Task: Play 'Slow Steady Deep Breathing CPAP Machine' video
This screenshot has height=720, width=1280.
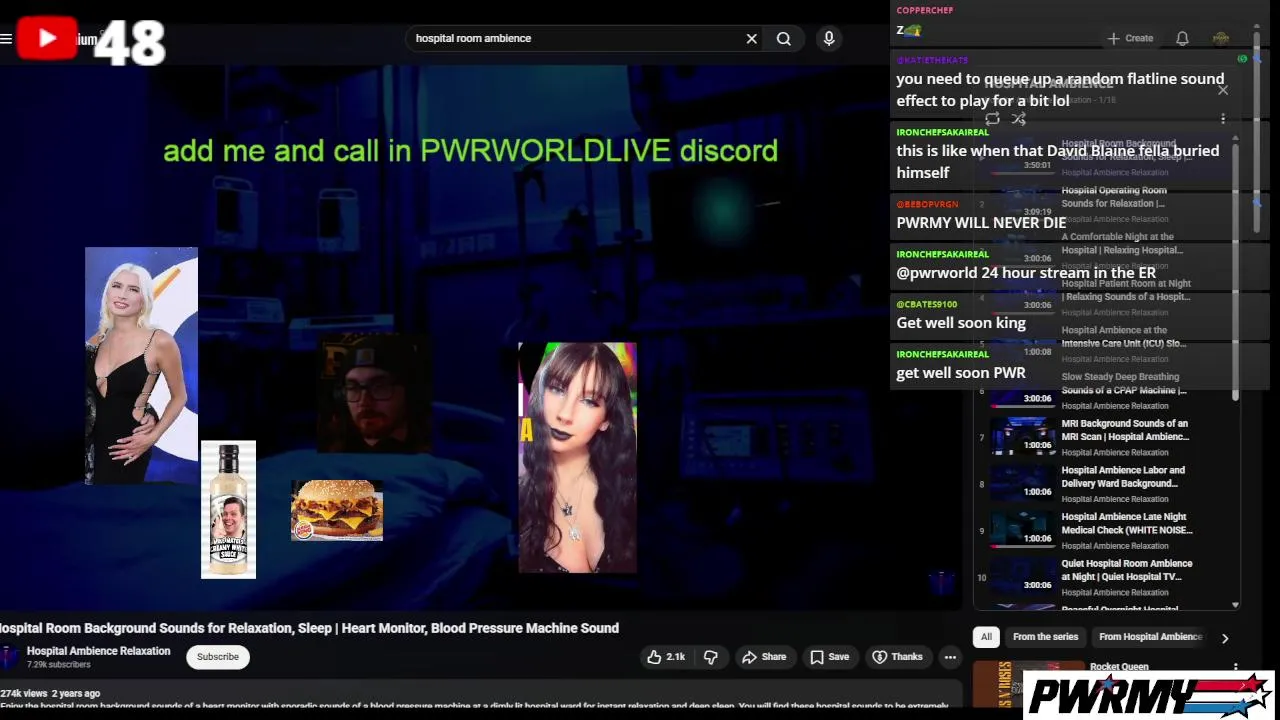Action: tap(1103, 391)
